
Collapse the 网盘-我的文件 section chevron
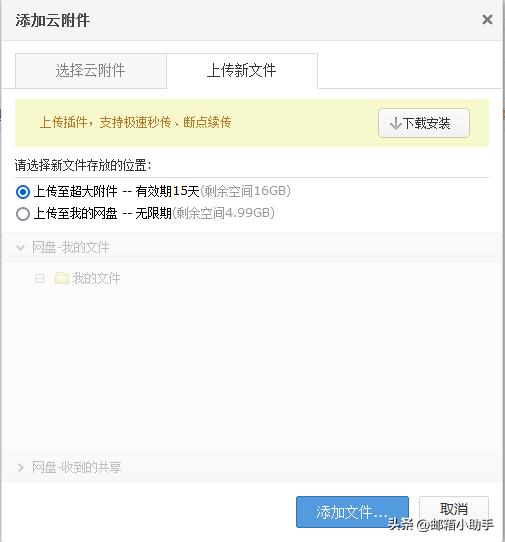[21, 247]
